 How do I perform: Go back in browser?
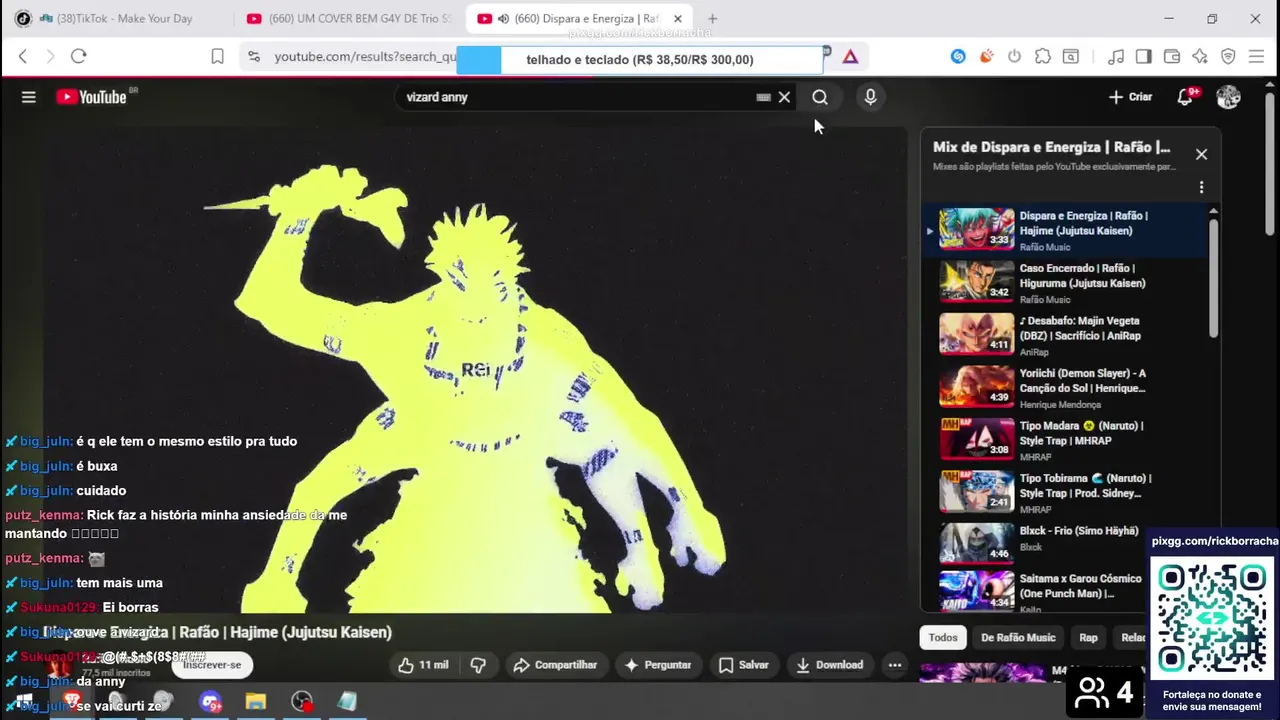(x=23, y=57)
